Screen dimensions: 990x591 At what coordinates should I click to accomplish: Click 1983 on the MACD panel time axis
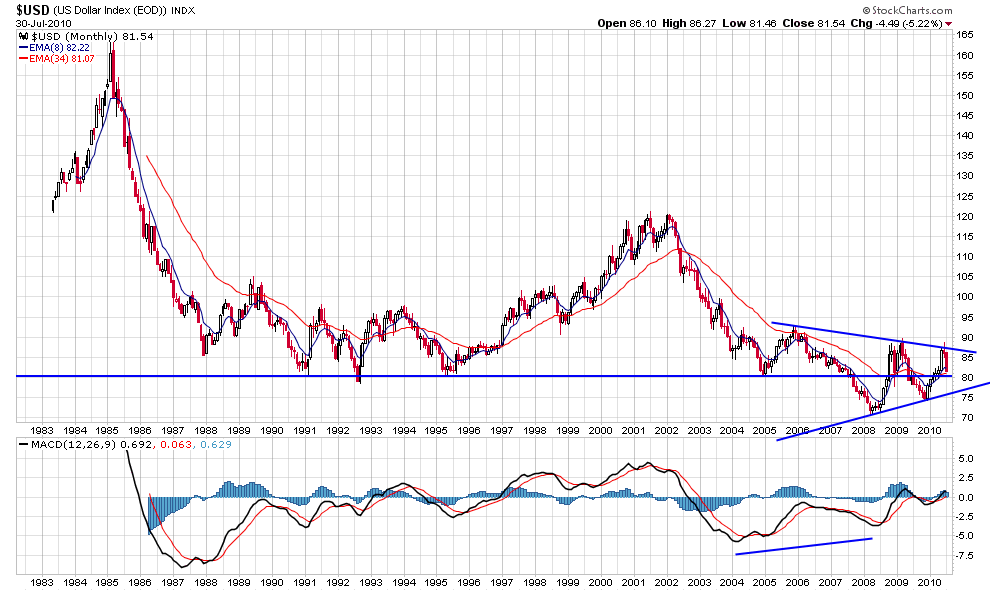coord(42,582)
